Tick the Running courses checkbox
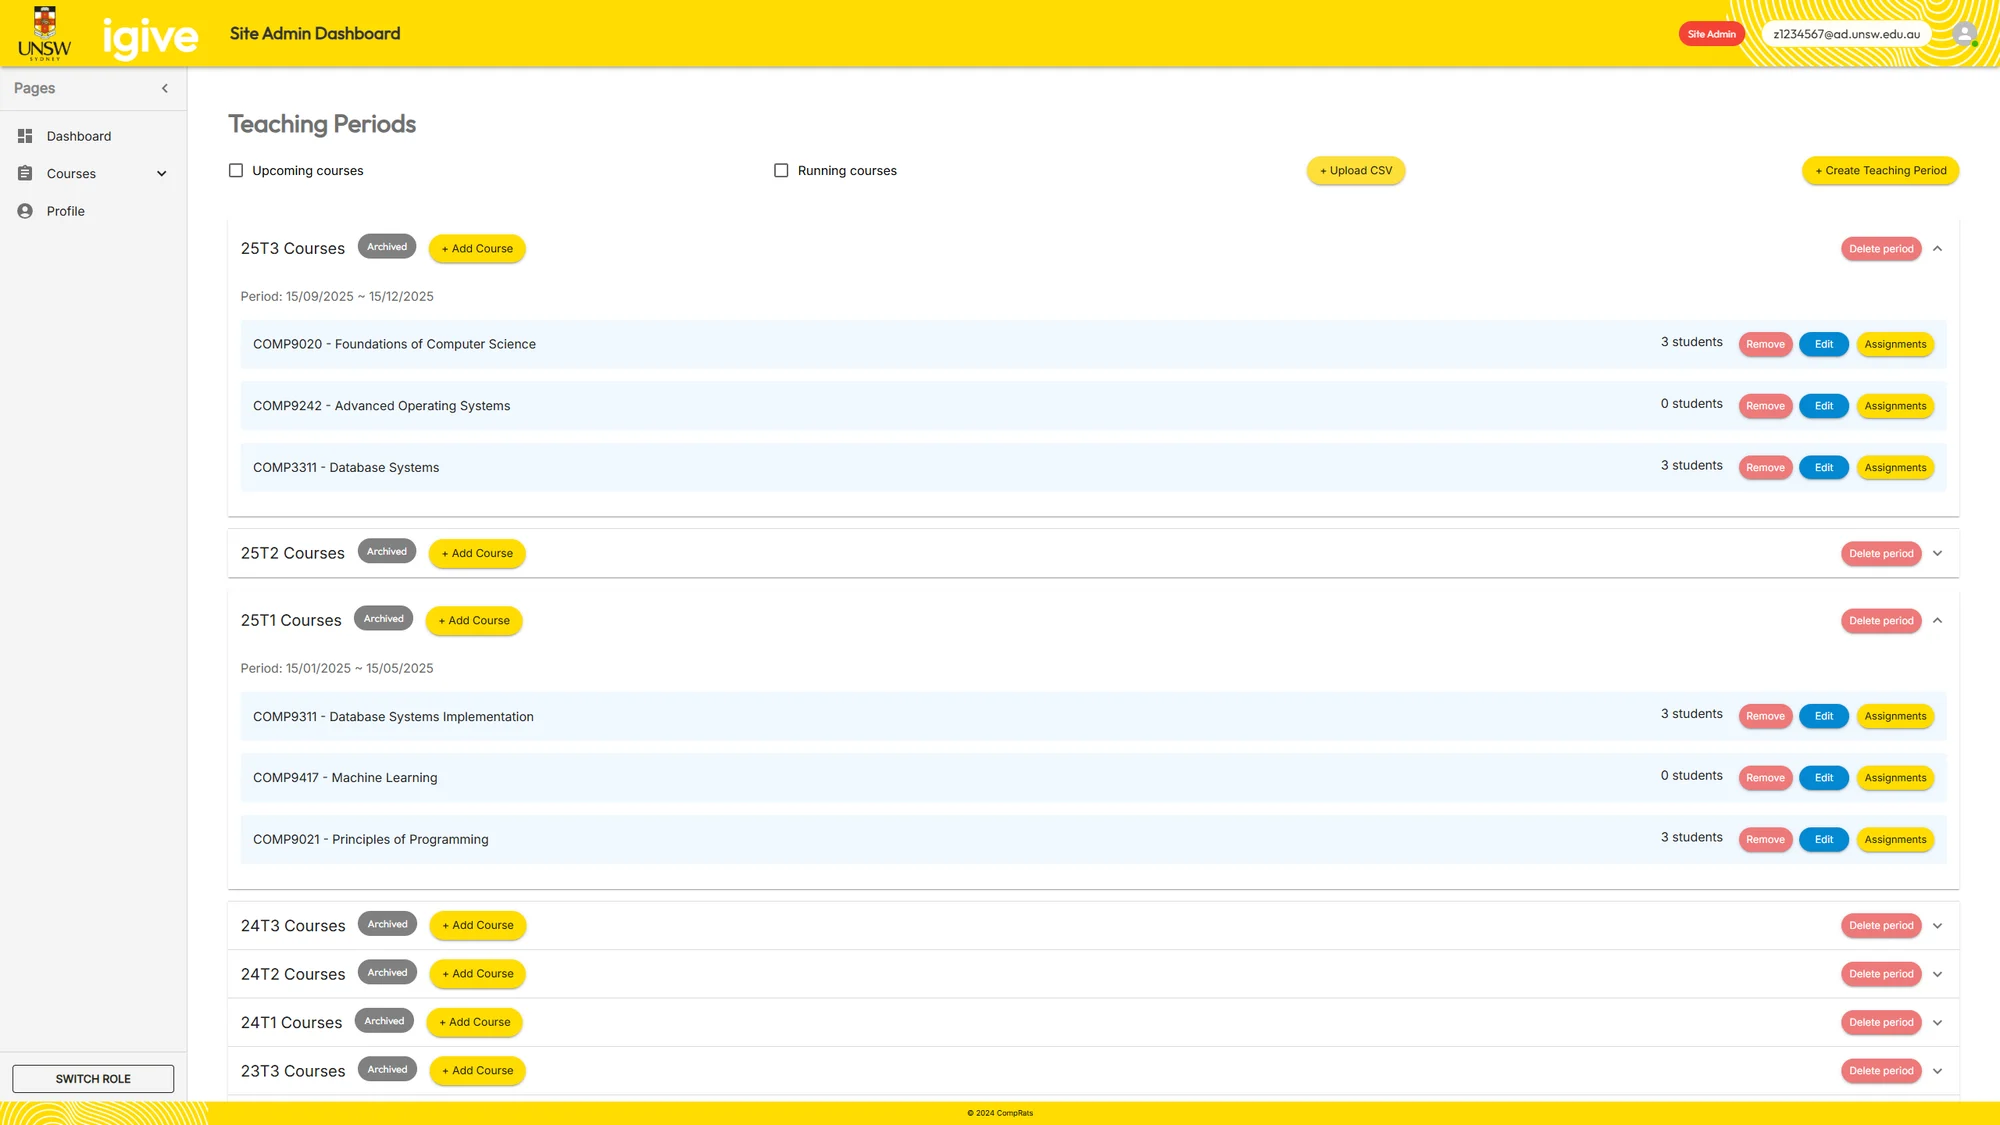The width and height of the screenshot is (2000, 1125). pyautogui.click(x=781, y=170)
